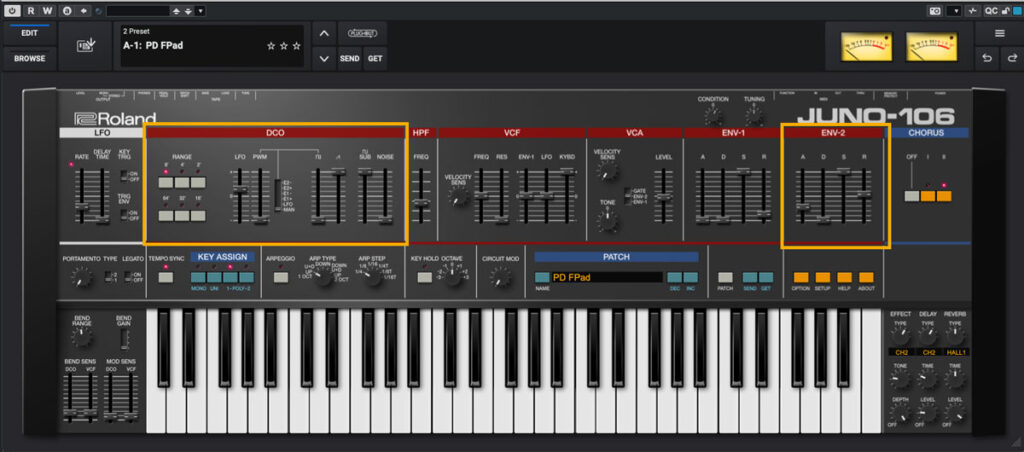Click the reverb TYPE knob showing HALL1
This screenshot has width=1024, height=452.
[955, 336]
